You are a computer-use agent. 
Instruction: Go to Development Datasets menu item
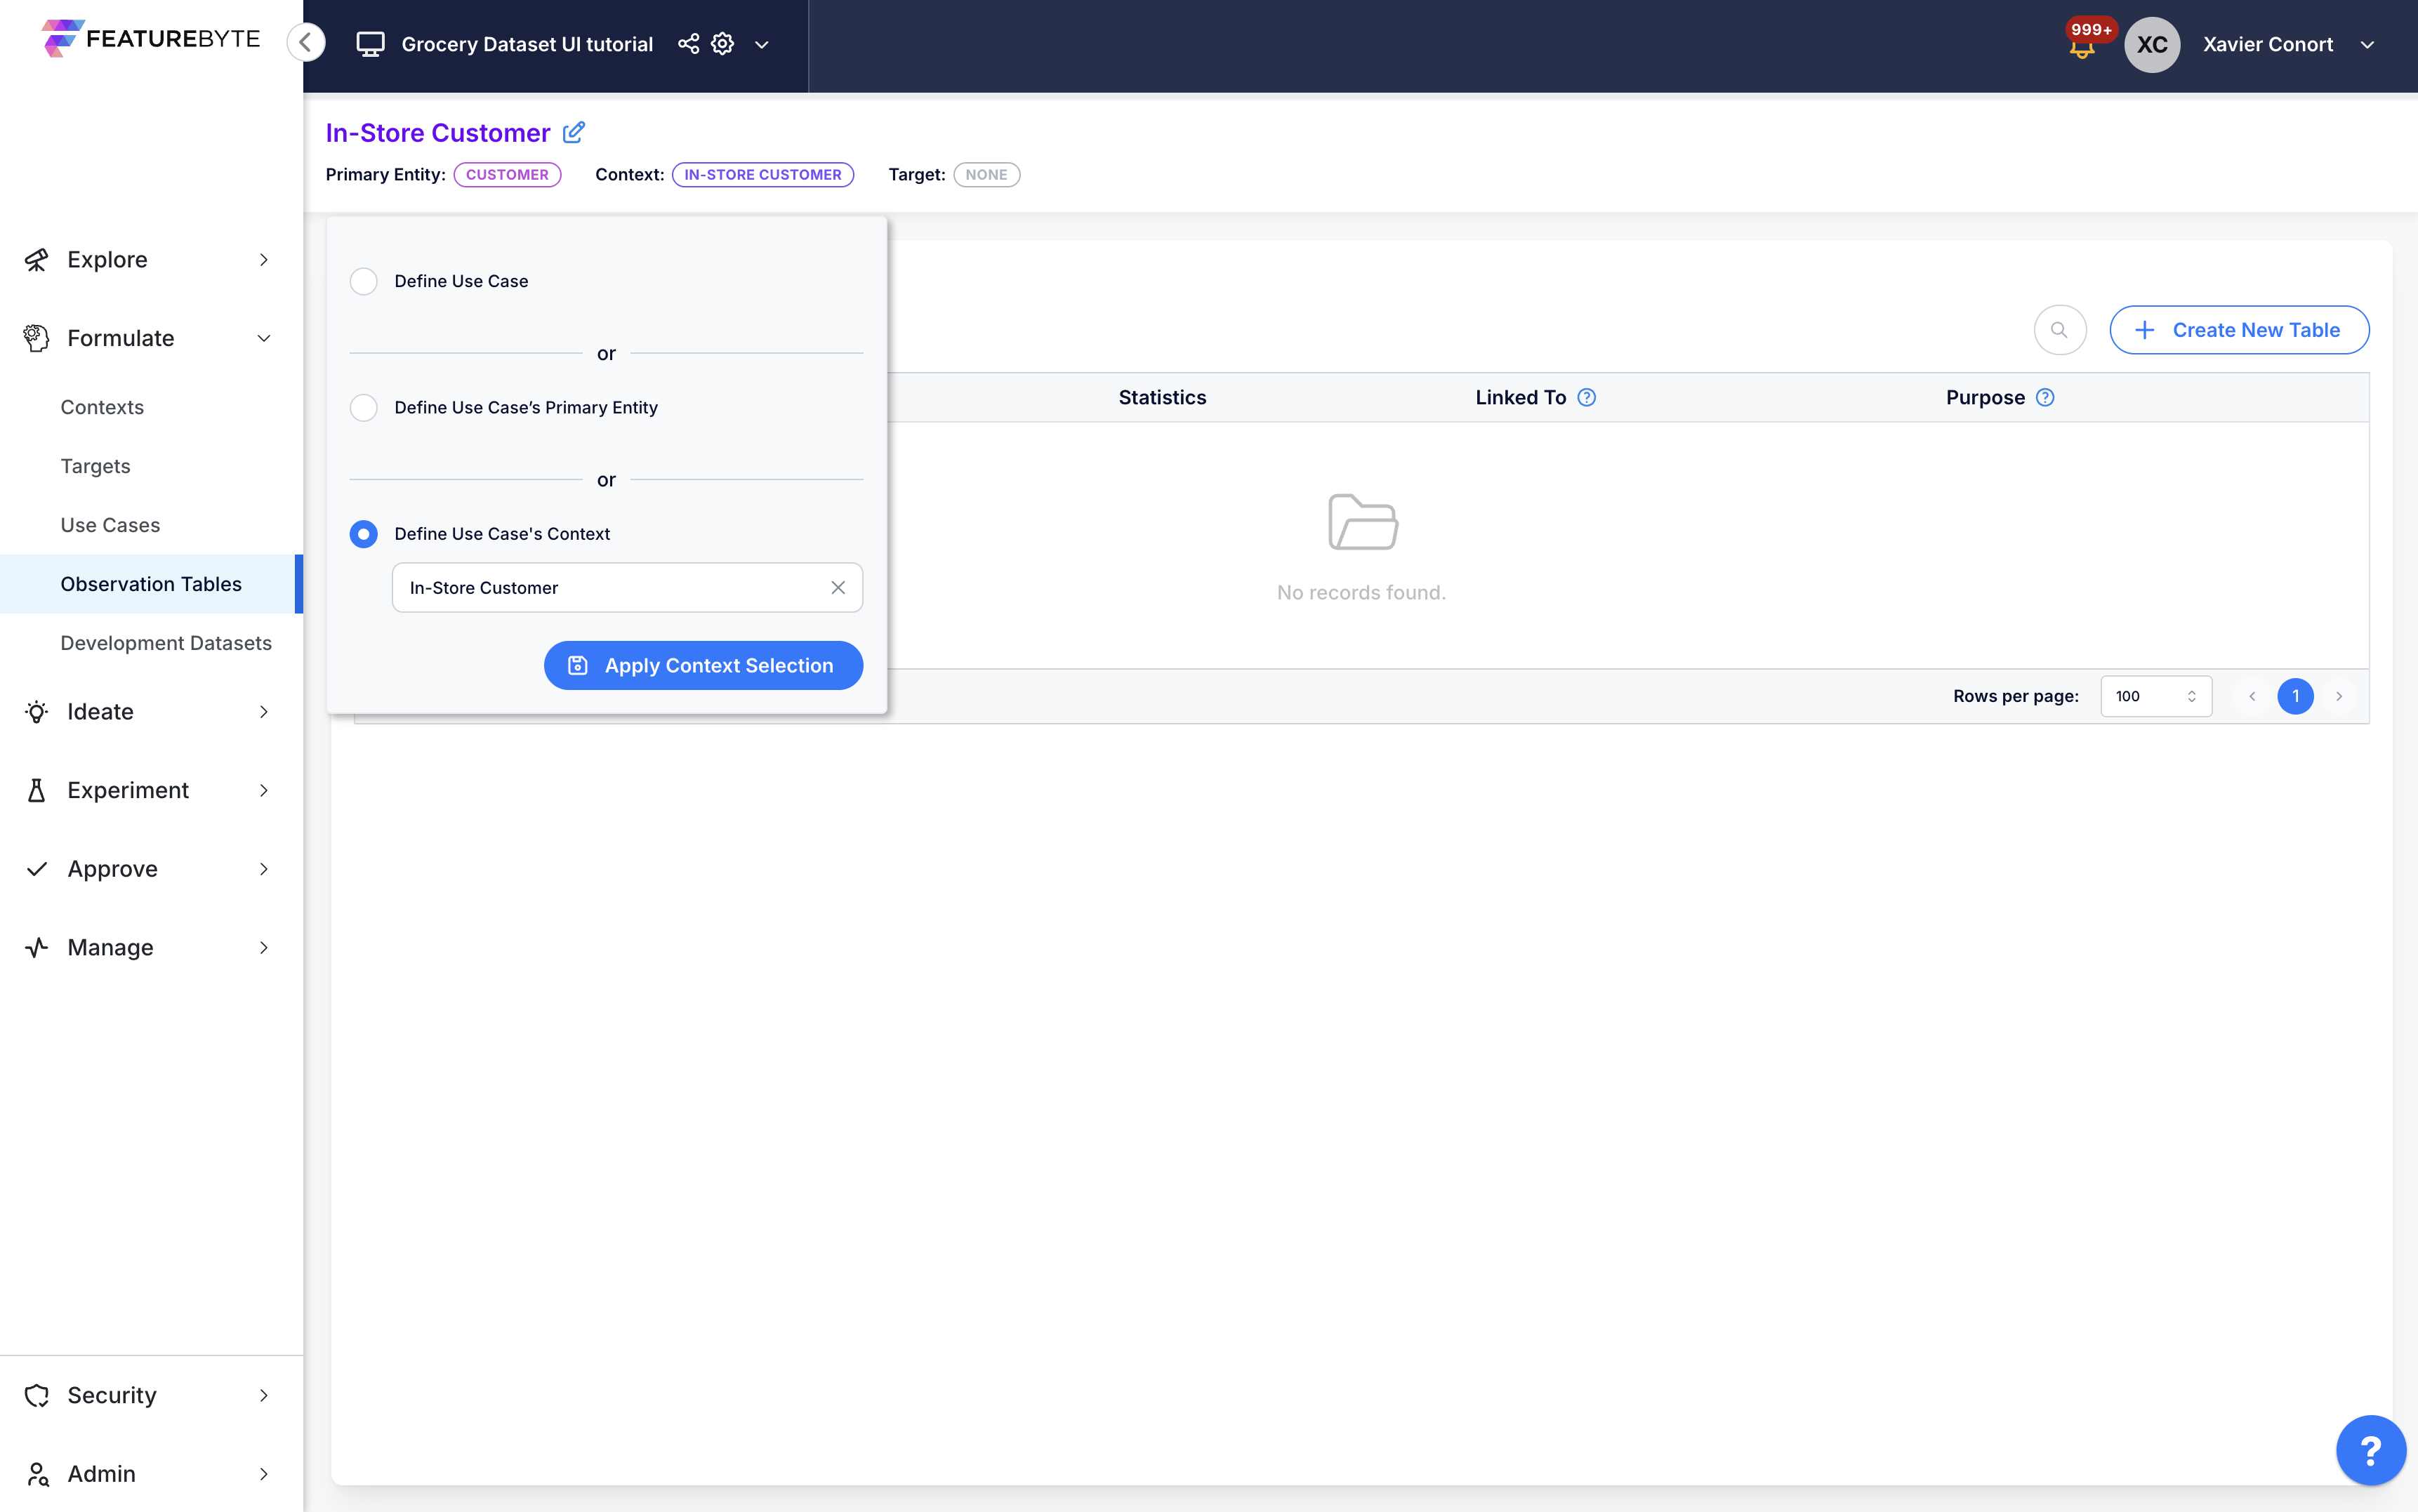(x=166, y=643)
